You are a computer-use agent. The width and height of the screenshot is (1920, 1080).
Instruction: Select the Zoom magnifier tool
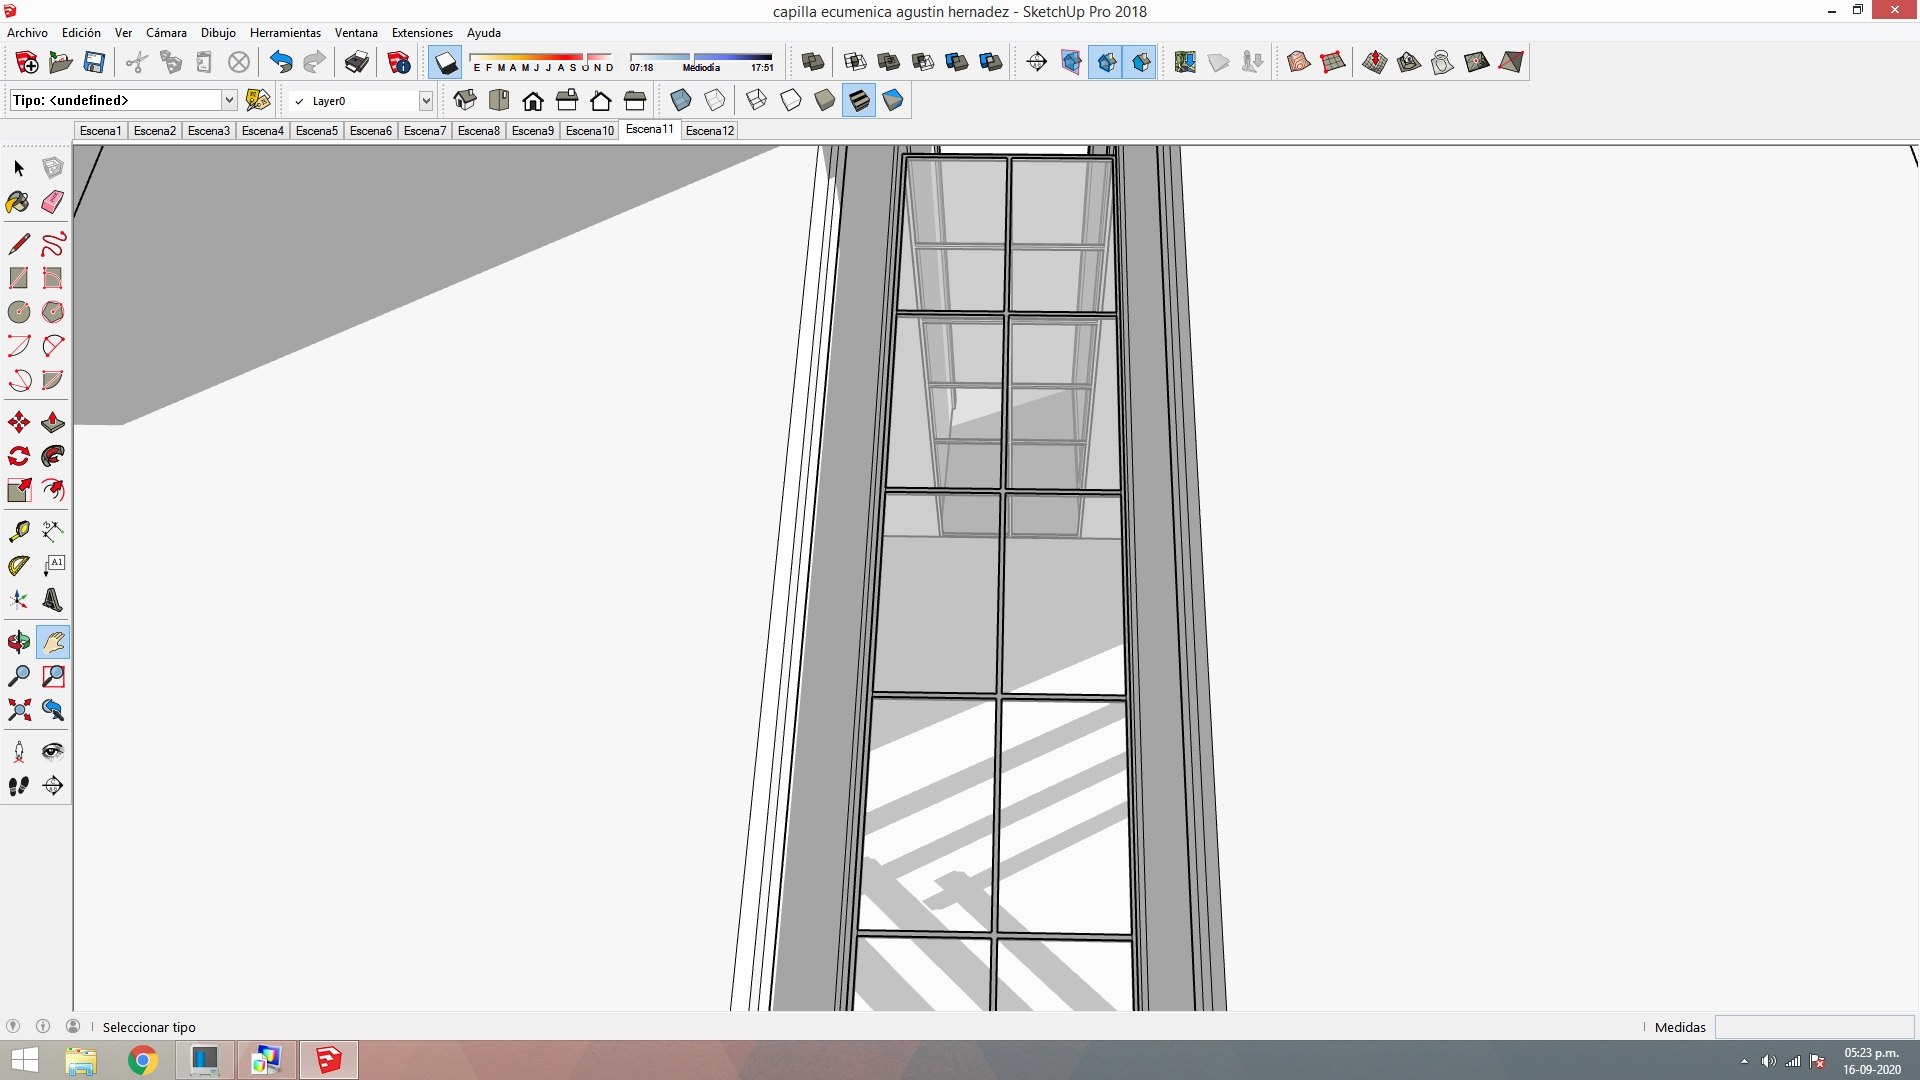click(x=18, y=676)
